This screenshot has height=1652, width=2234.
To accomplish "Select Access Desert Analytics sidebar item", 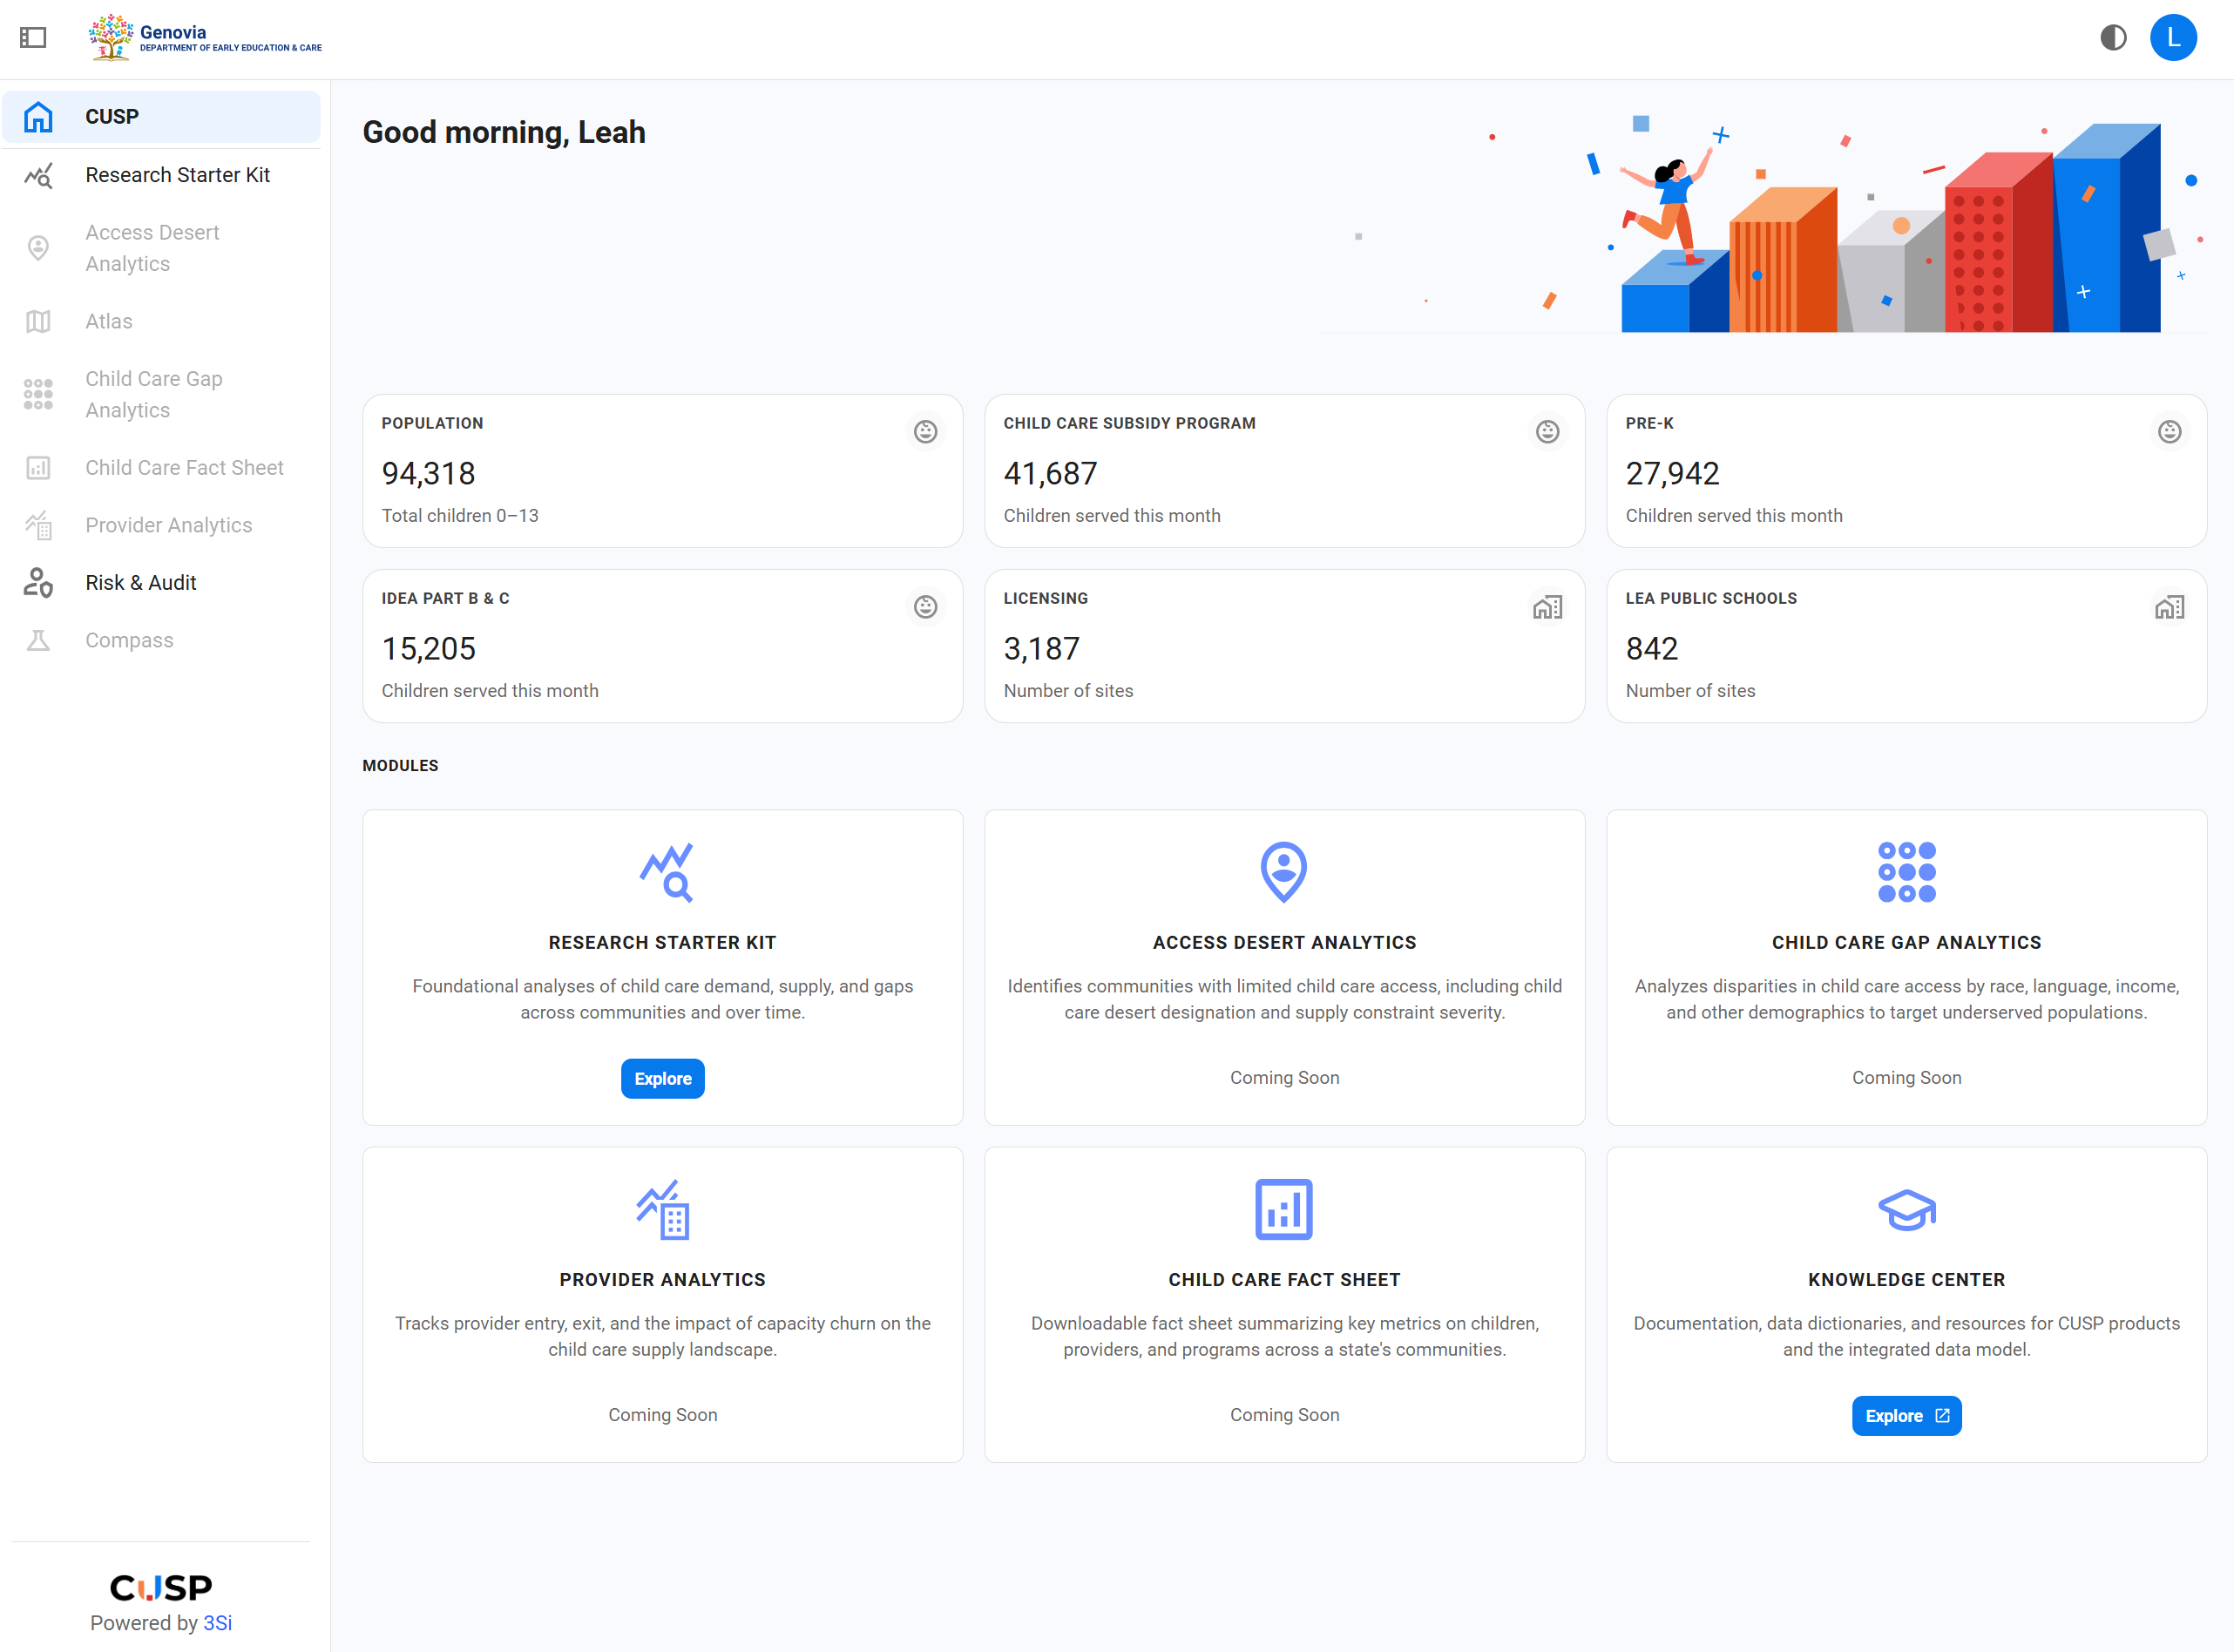I will (161, 248).
